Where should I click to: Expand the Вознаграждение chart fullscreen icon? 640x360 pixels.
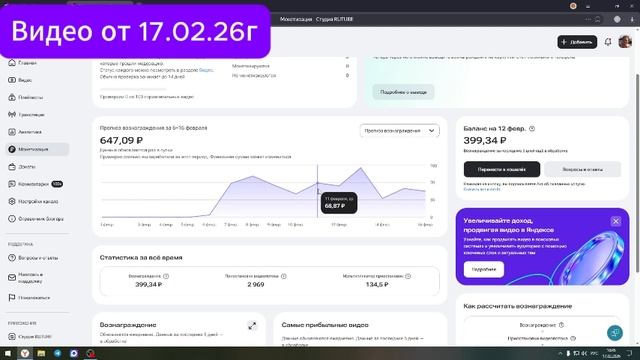pyautogui.click(x=252, y=326)
